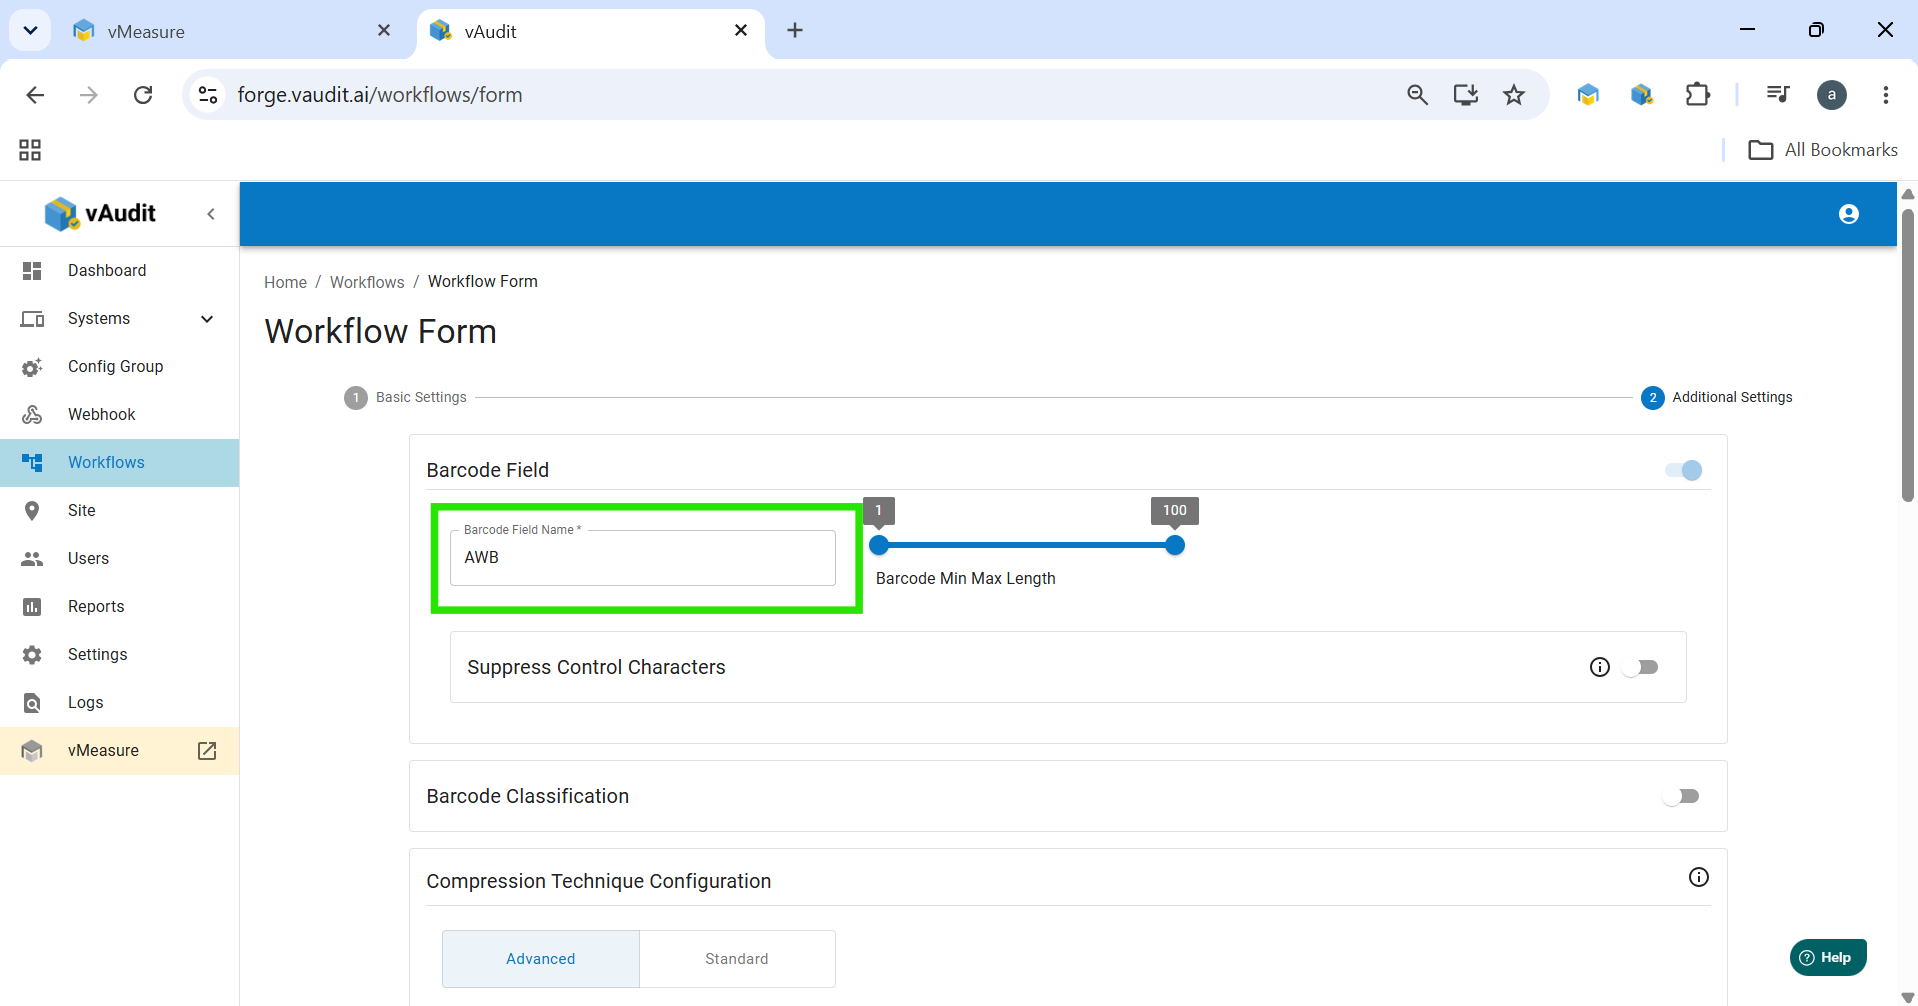The image size is (1918, 1006).
Task: Enable Suppress Control Characters toggle
Action: point(1640,667)
